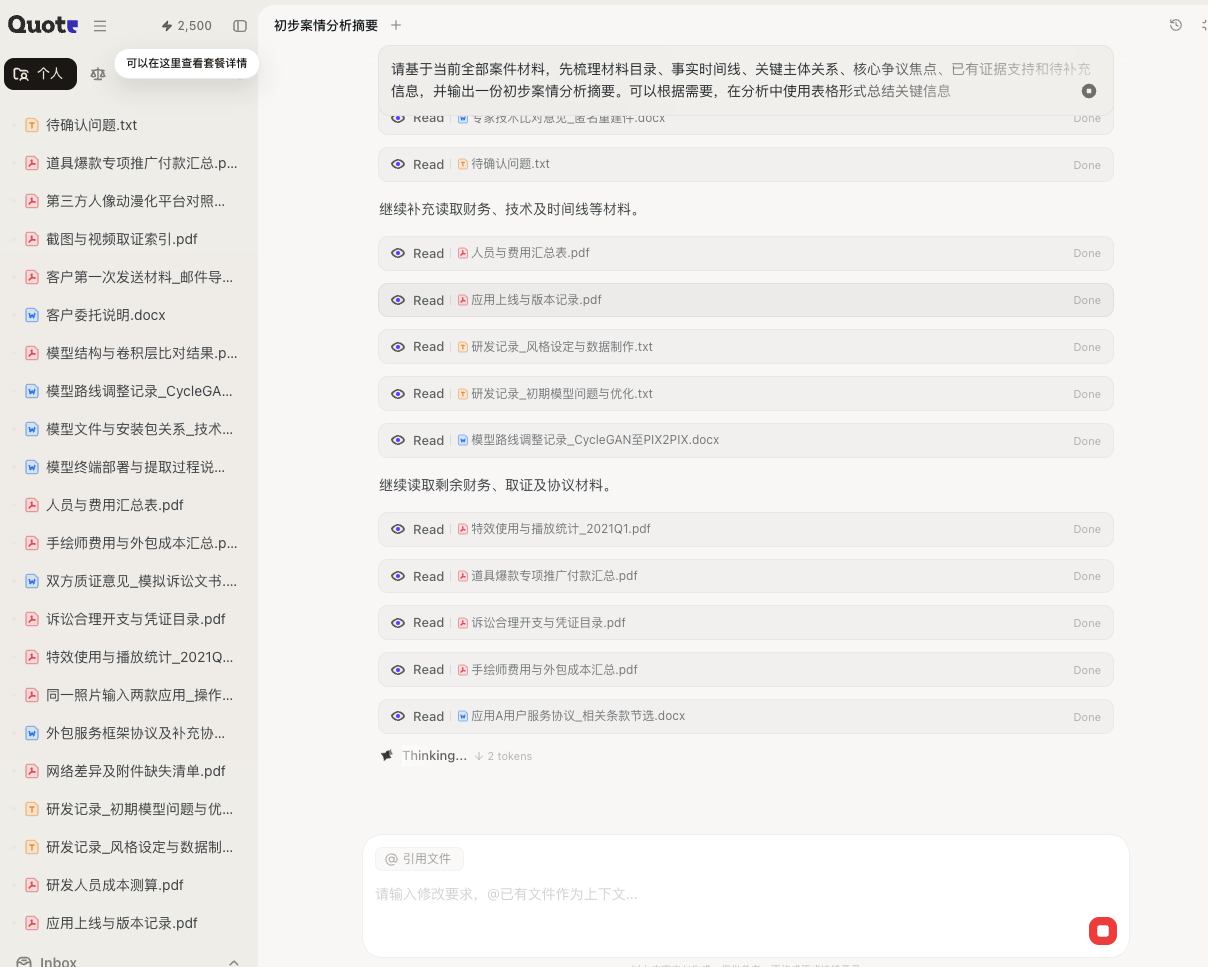The height and width of the screenshot is (967, 1208).
Task: Expand the Read row for 模型路线调整记录_CycleGAN至PIX2PIX.docx
Action: [x=746, y=441]
